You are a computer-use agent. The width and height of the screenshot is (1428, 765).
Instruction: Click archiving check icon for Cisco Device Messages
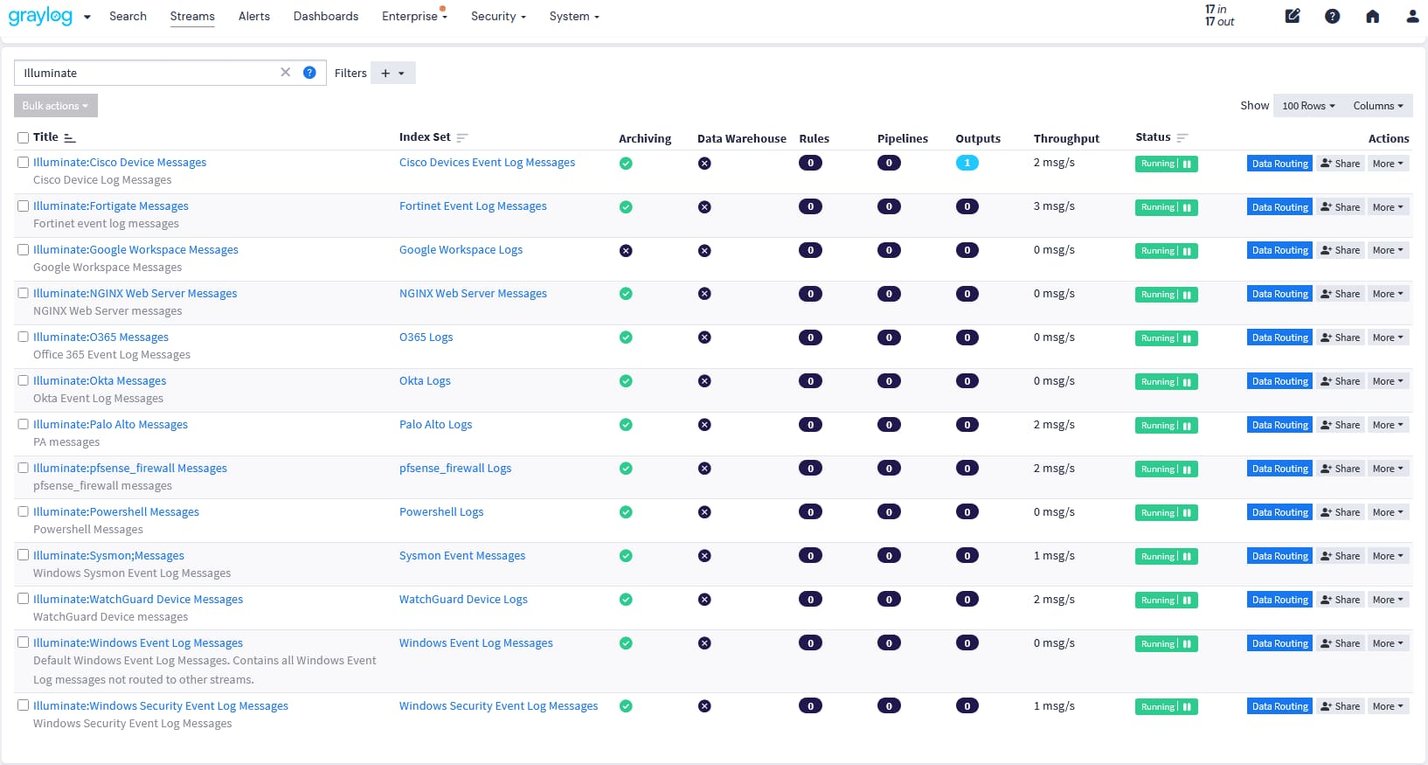tap(626, 163)
